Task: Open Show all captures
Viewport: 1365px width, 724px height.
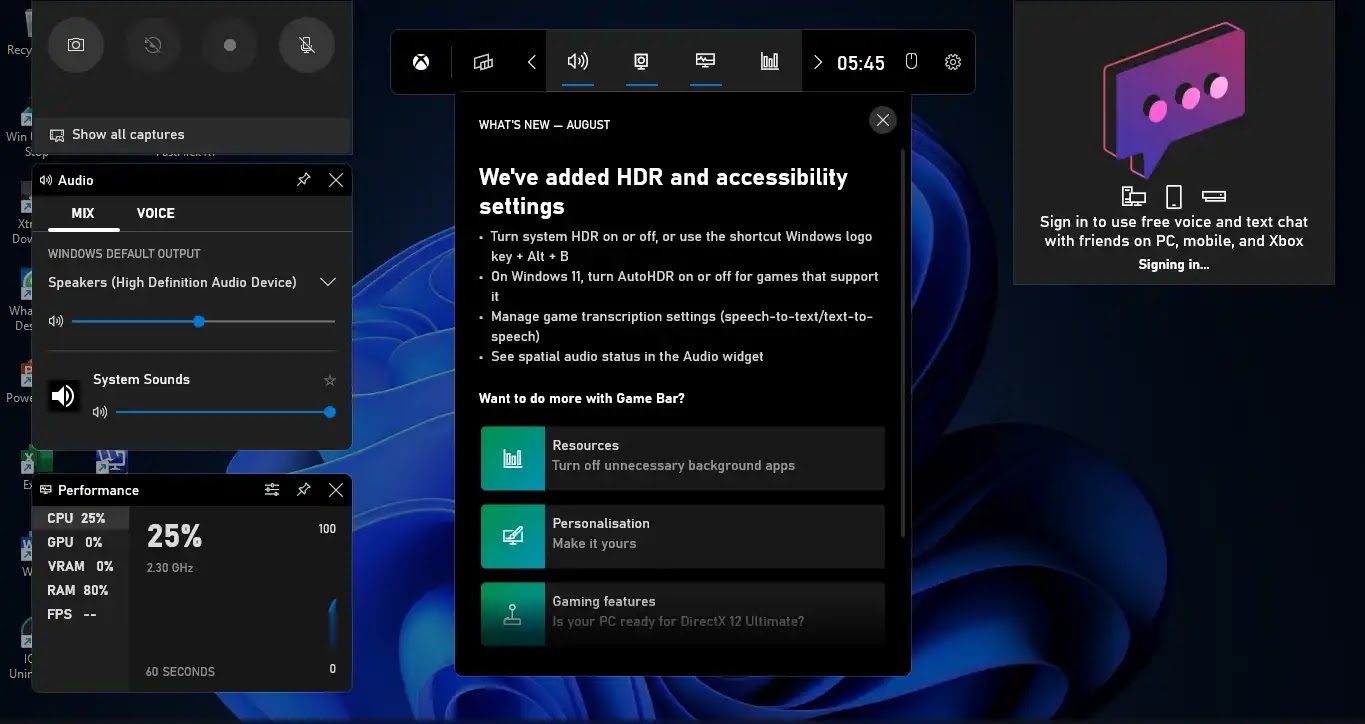Action: click(x=193, y=134)
